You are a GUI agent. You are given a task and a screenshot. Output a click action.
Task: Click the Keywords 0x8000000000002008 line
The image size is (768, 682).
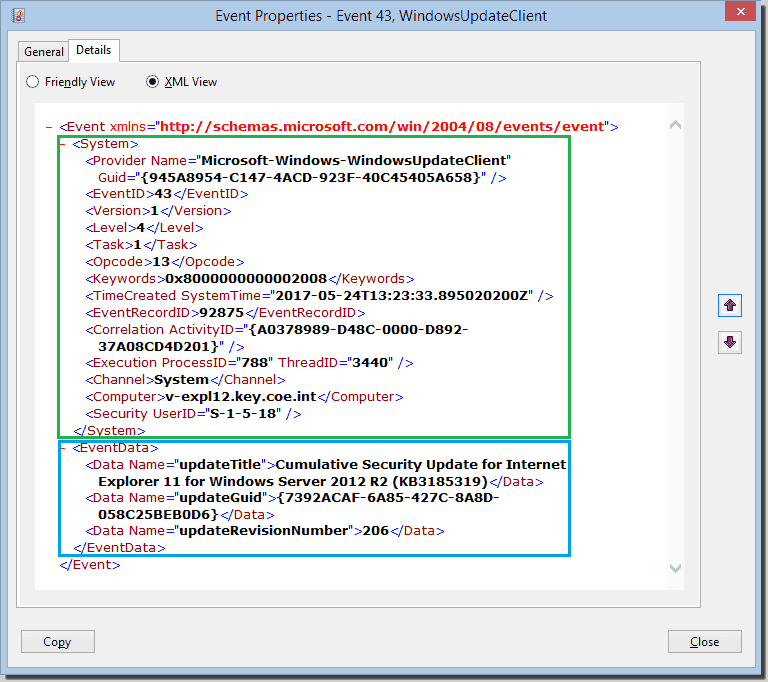coord(250,279)
